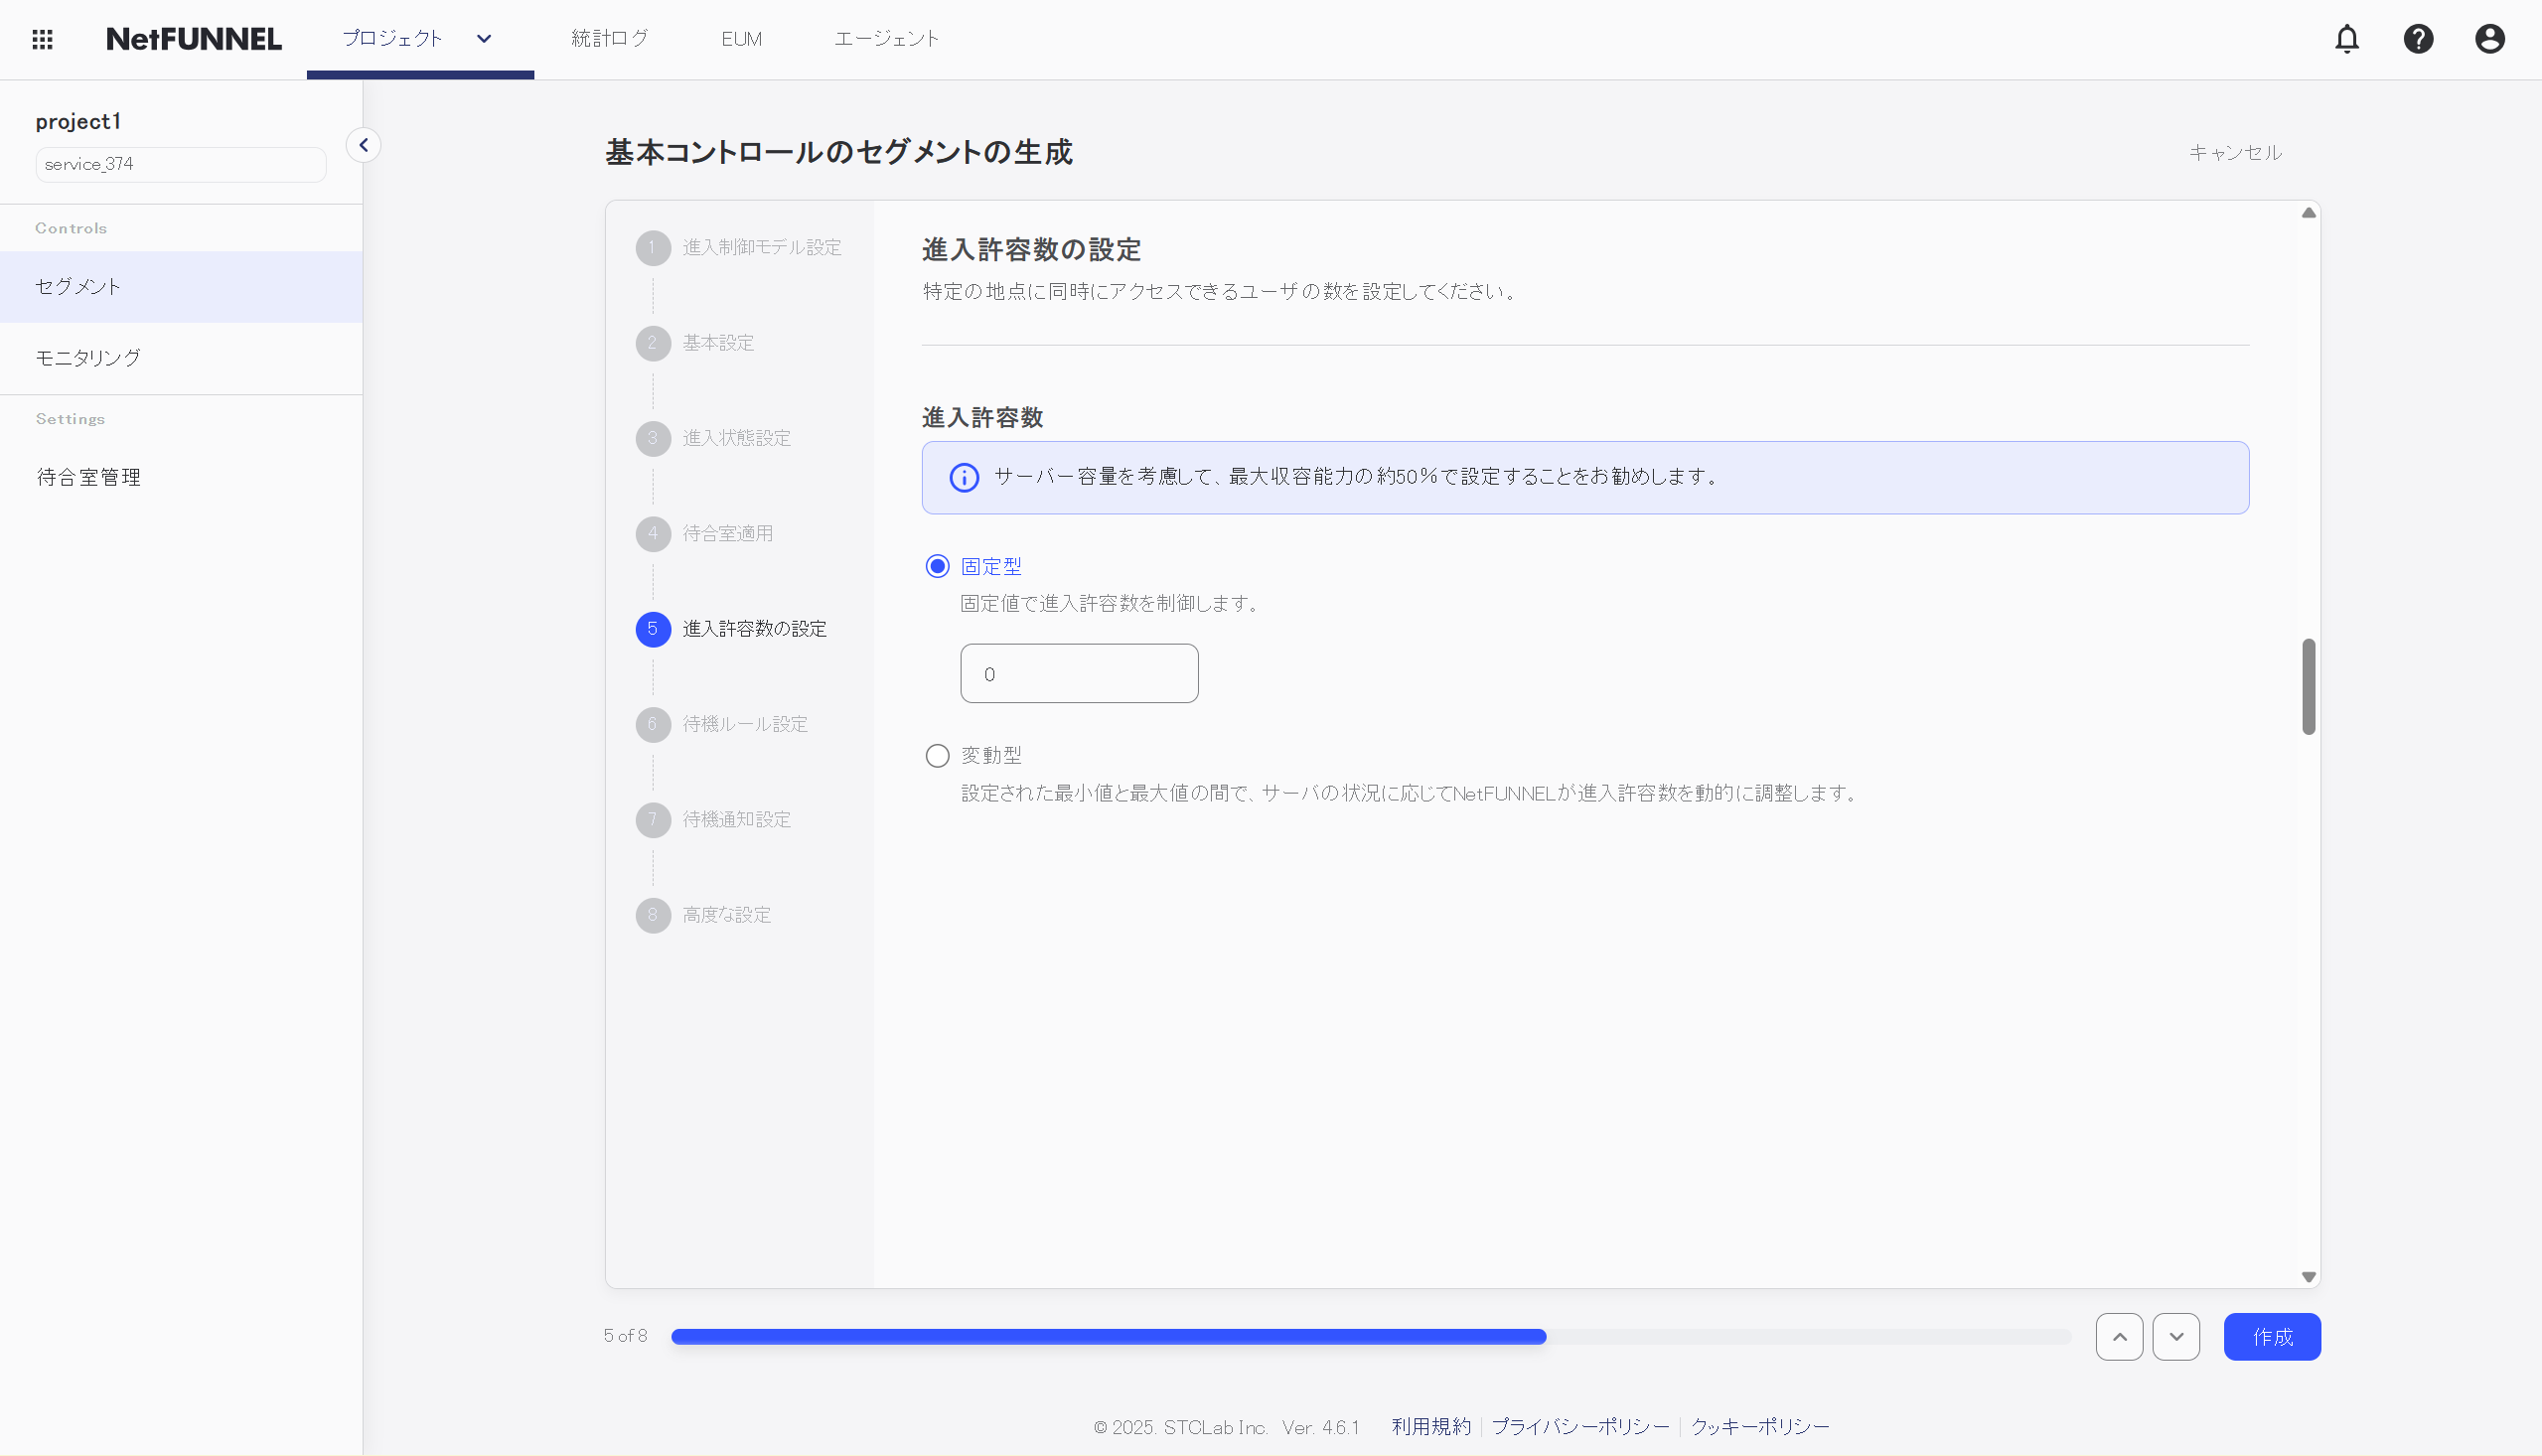Click the info icon in the blue recommendation banner
The height and width of the screenshot is (1456, 2542).
coord(962,477)
